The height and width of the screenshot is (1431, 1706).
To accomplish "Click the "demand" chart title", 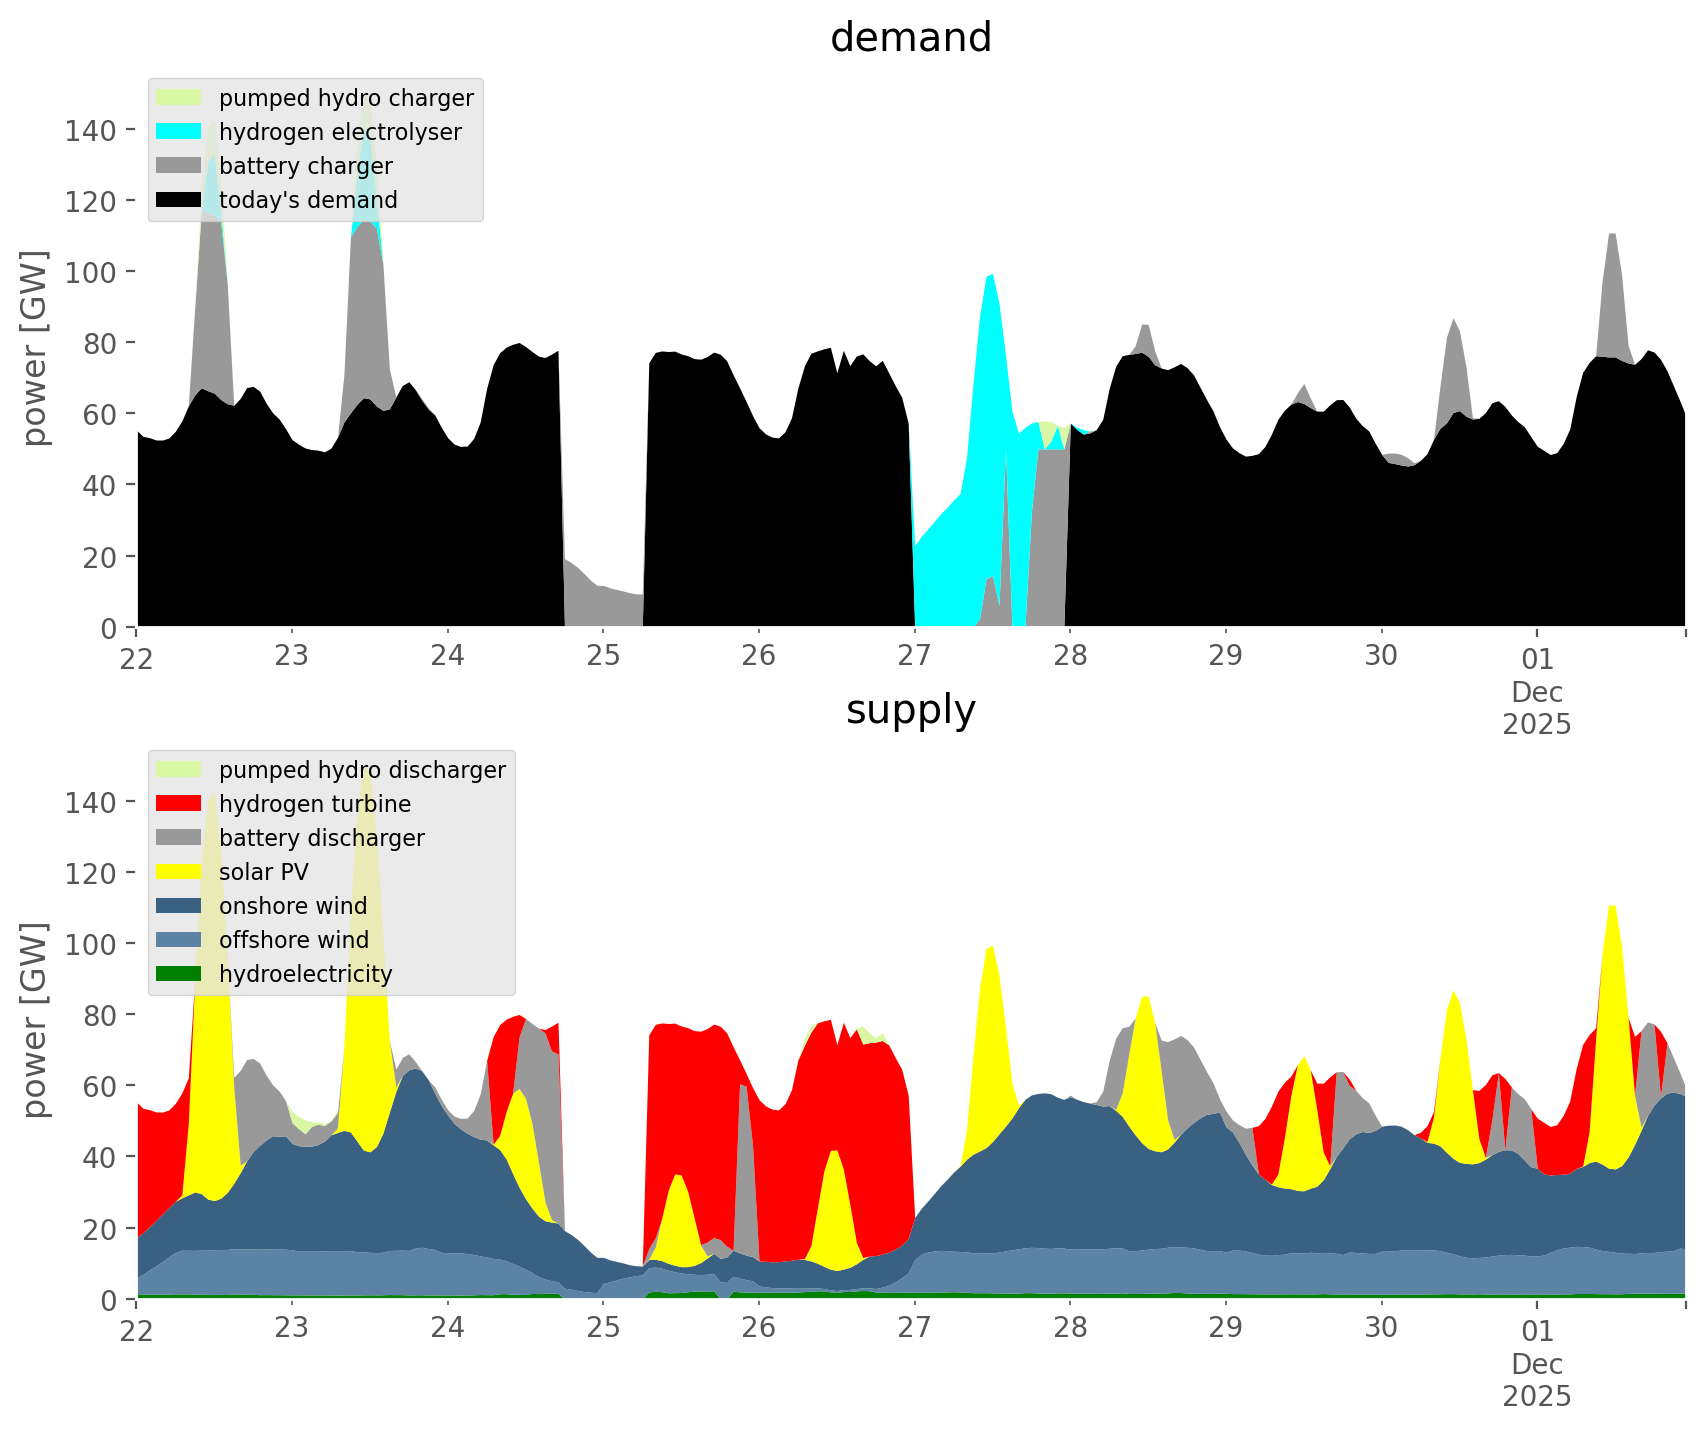I will 910,38.
